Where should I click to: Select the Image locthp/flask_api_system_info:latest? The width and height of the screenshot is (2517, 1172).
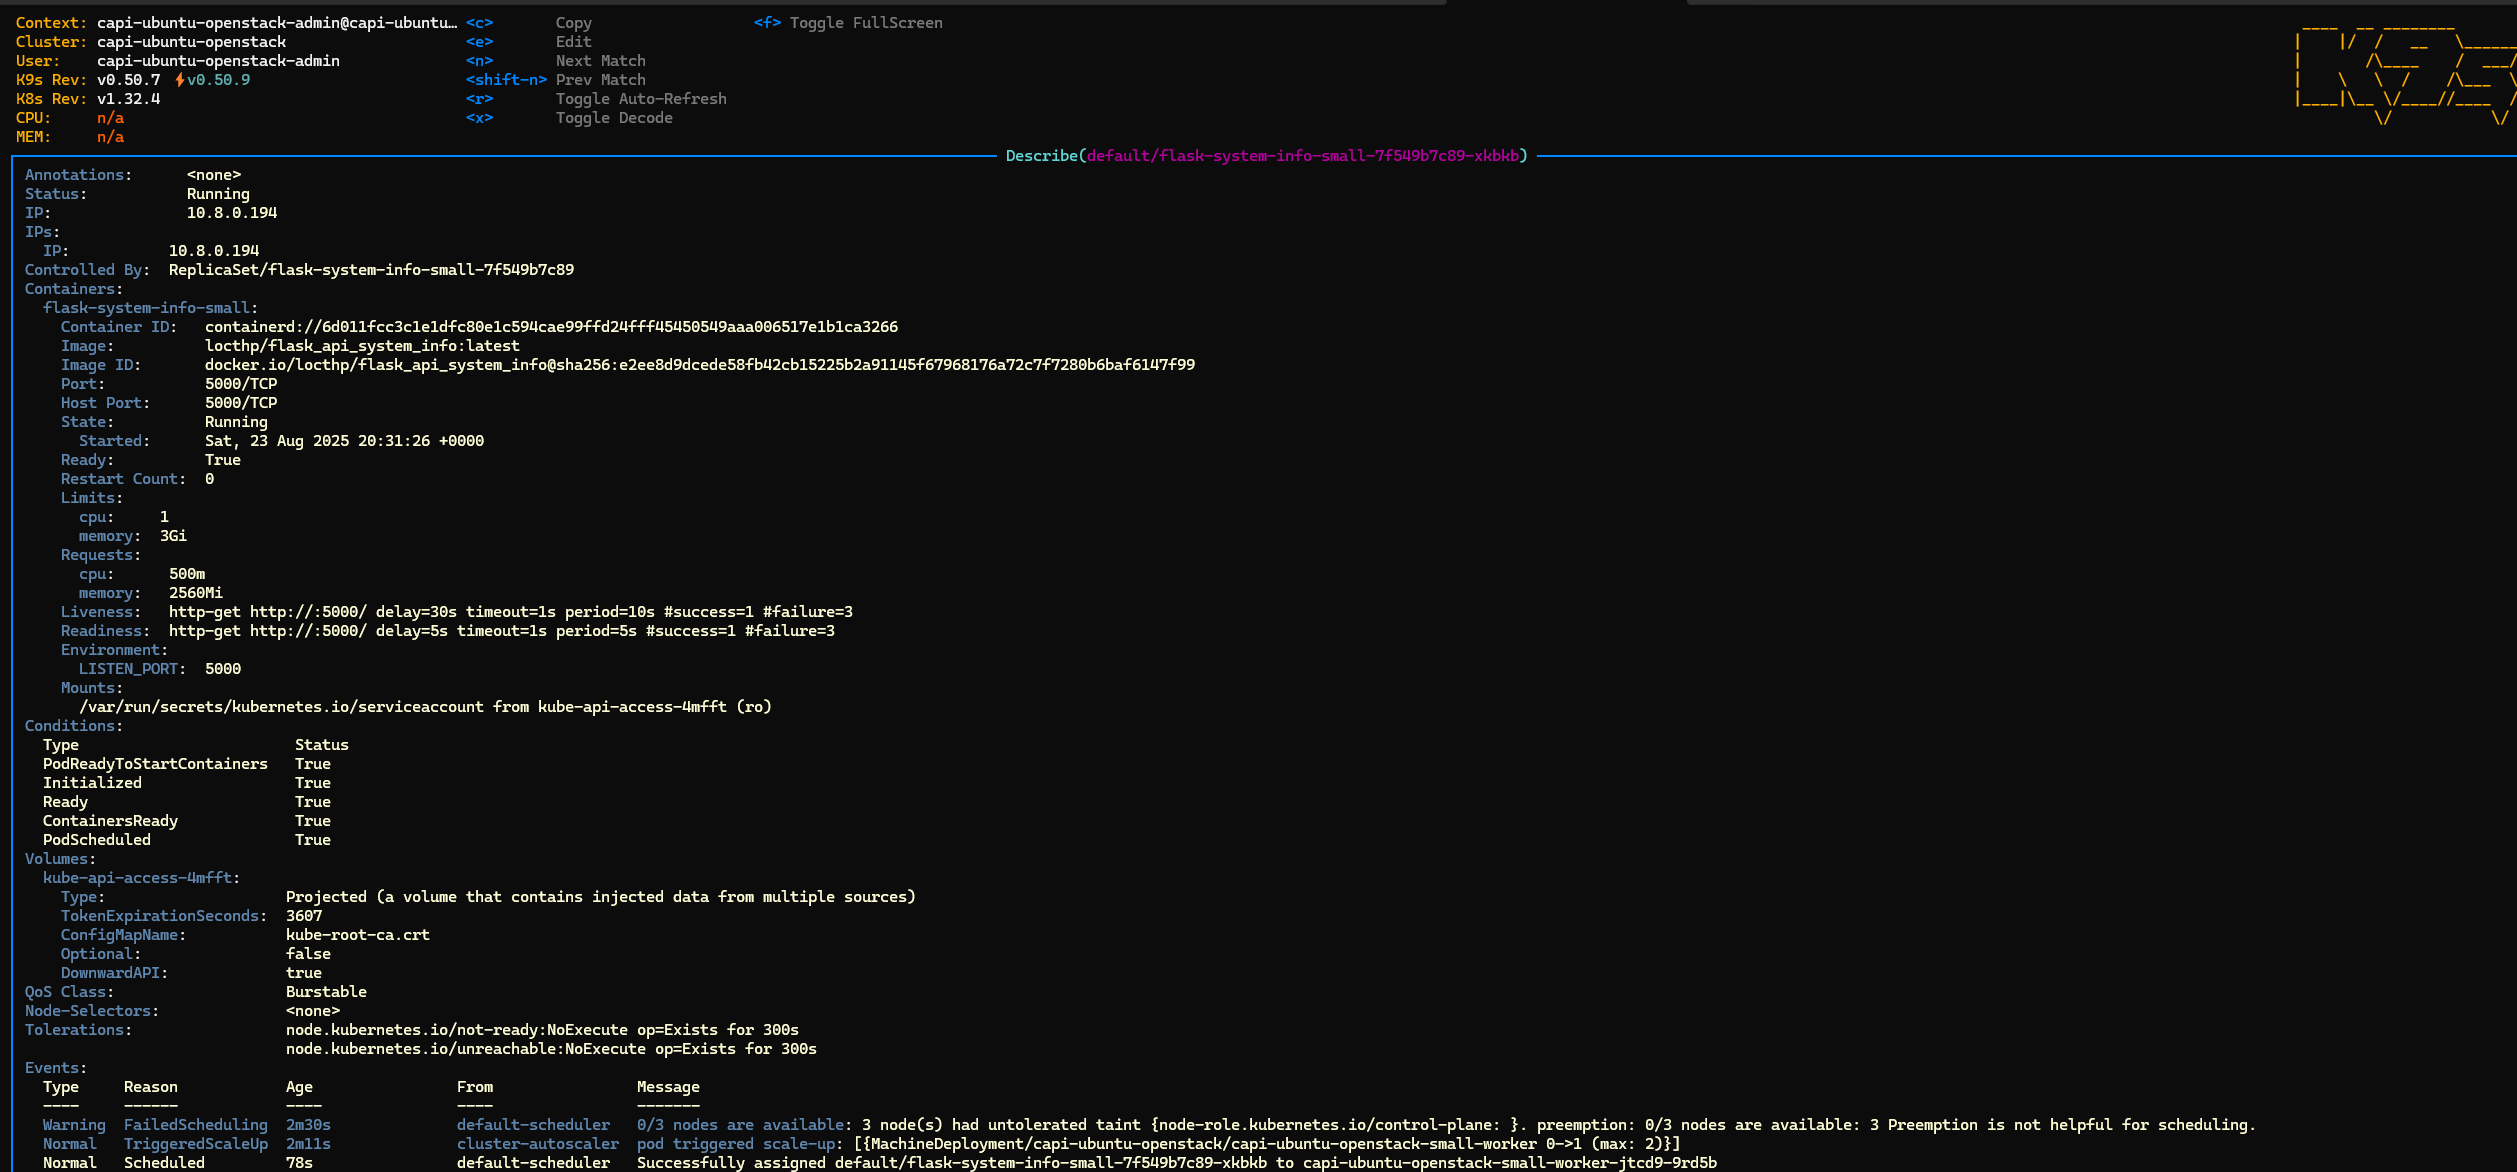[x=362, y=345]
